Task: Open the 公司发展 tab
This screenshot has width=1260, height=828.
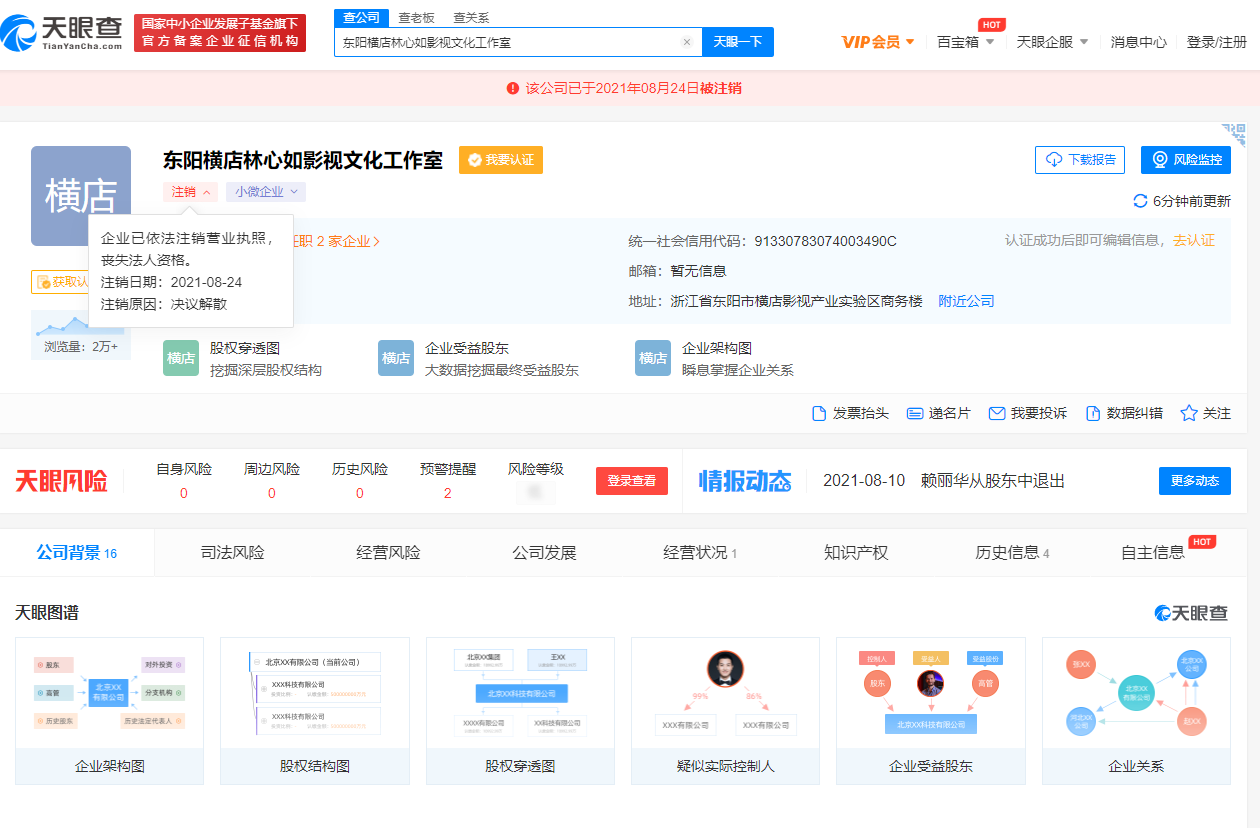Action: click(544, 552)
